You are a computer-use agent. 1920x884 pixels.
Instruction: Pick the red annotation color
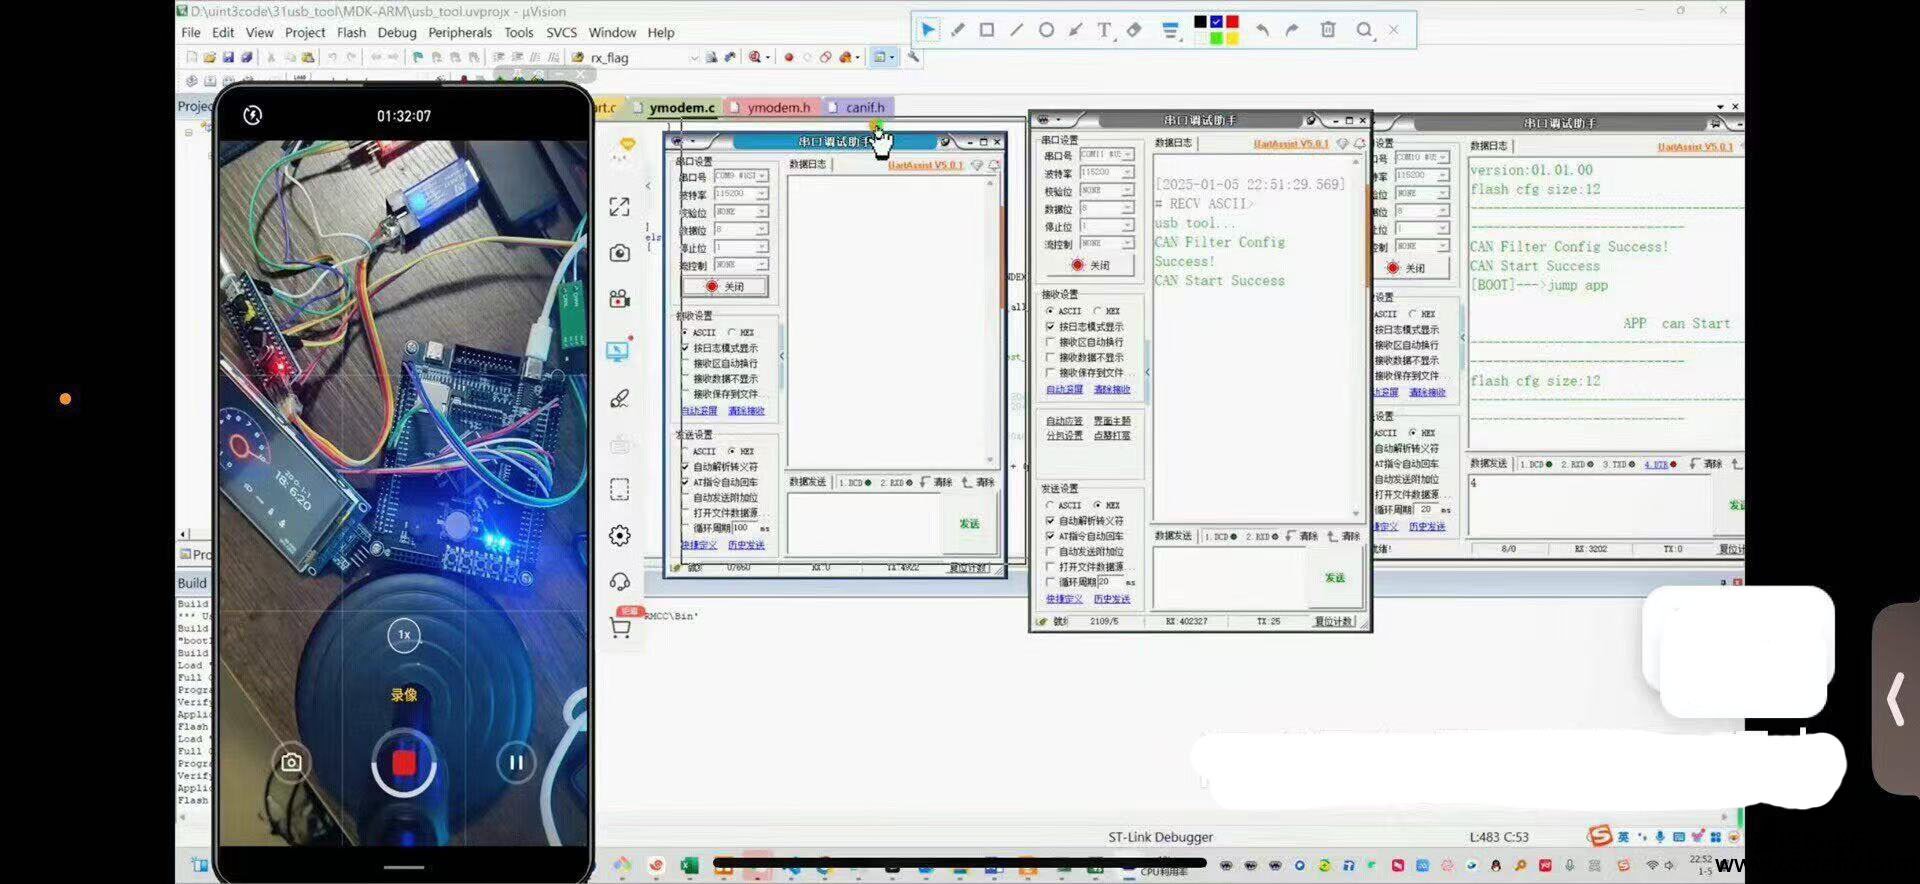pos(1232,22)
